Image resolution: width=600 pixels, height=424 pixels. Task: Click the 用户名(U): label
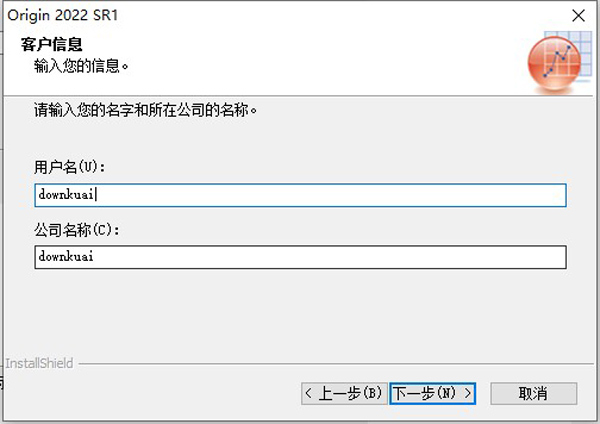click(x=70, y=167)
